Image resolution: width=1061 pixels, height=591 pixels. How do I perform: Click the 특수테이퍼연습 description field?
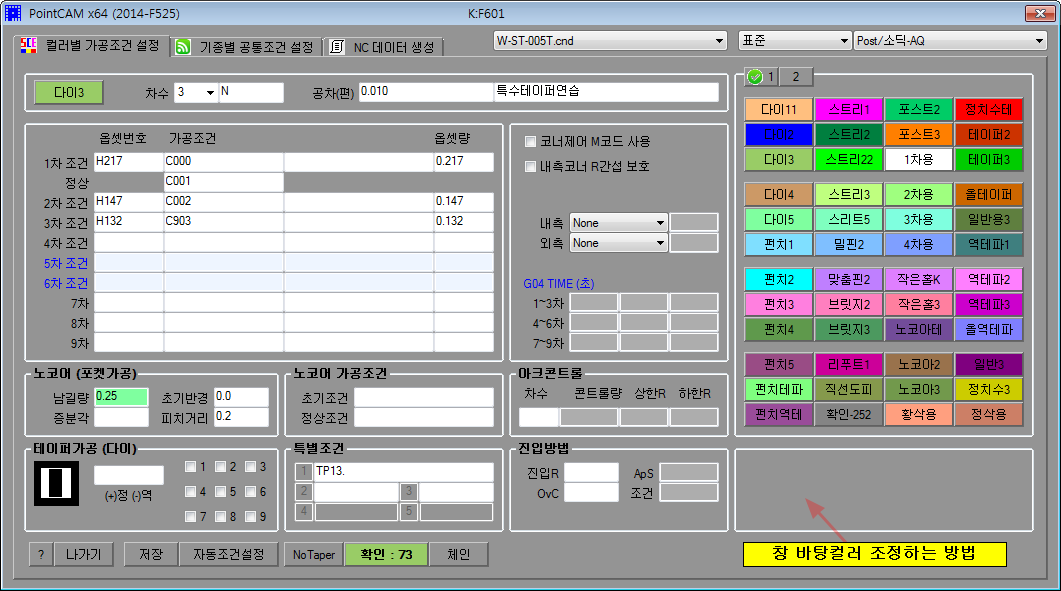pyautogui.click(x=606, y=92)
